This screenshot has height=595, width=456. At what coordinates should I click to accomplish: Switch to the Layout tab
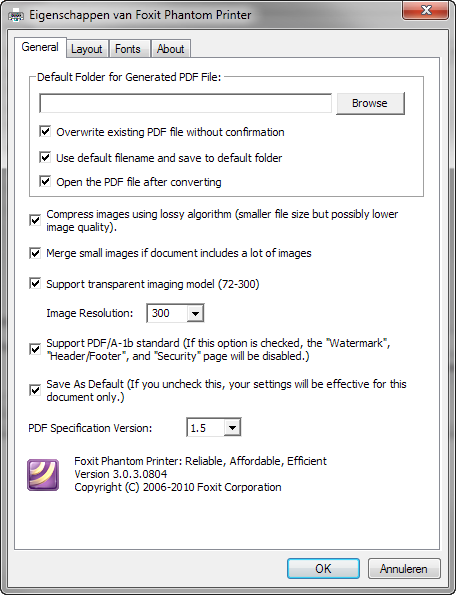(87, 49)
